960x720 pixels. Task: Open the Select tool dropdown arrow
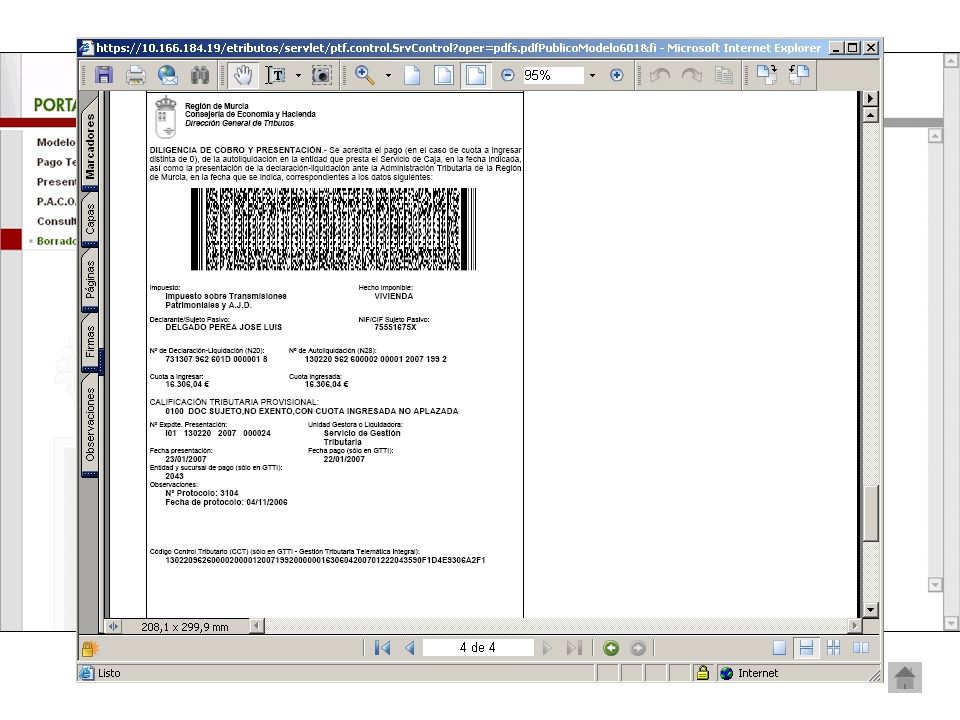coord(298,76)
